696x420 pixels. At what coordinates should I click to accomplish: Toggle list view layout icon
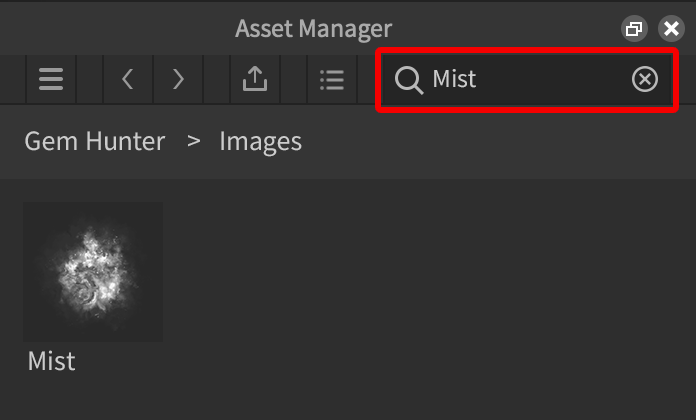(331, 79)
